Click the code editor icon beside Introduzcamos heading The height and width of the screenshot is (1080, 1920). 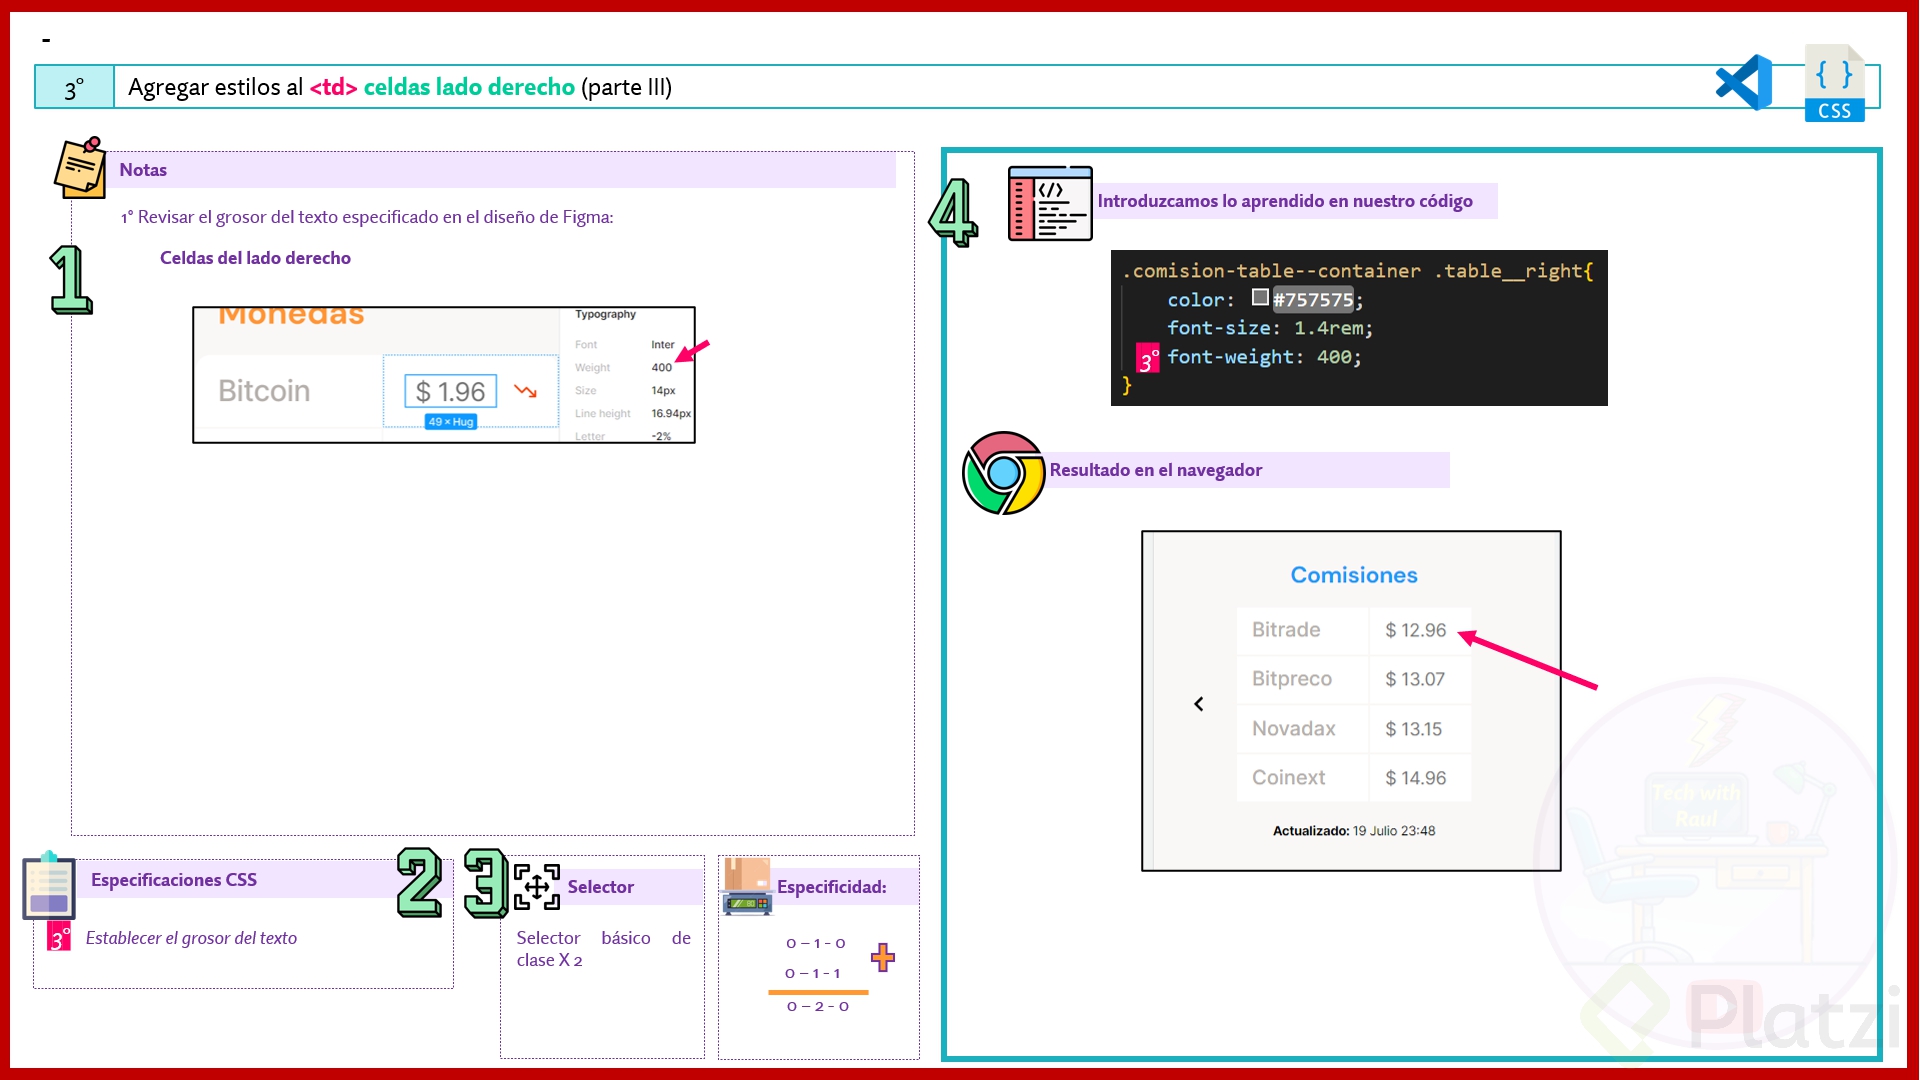[x=1050, y=203]
